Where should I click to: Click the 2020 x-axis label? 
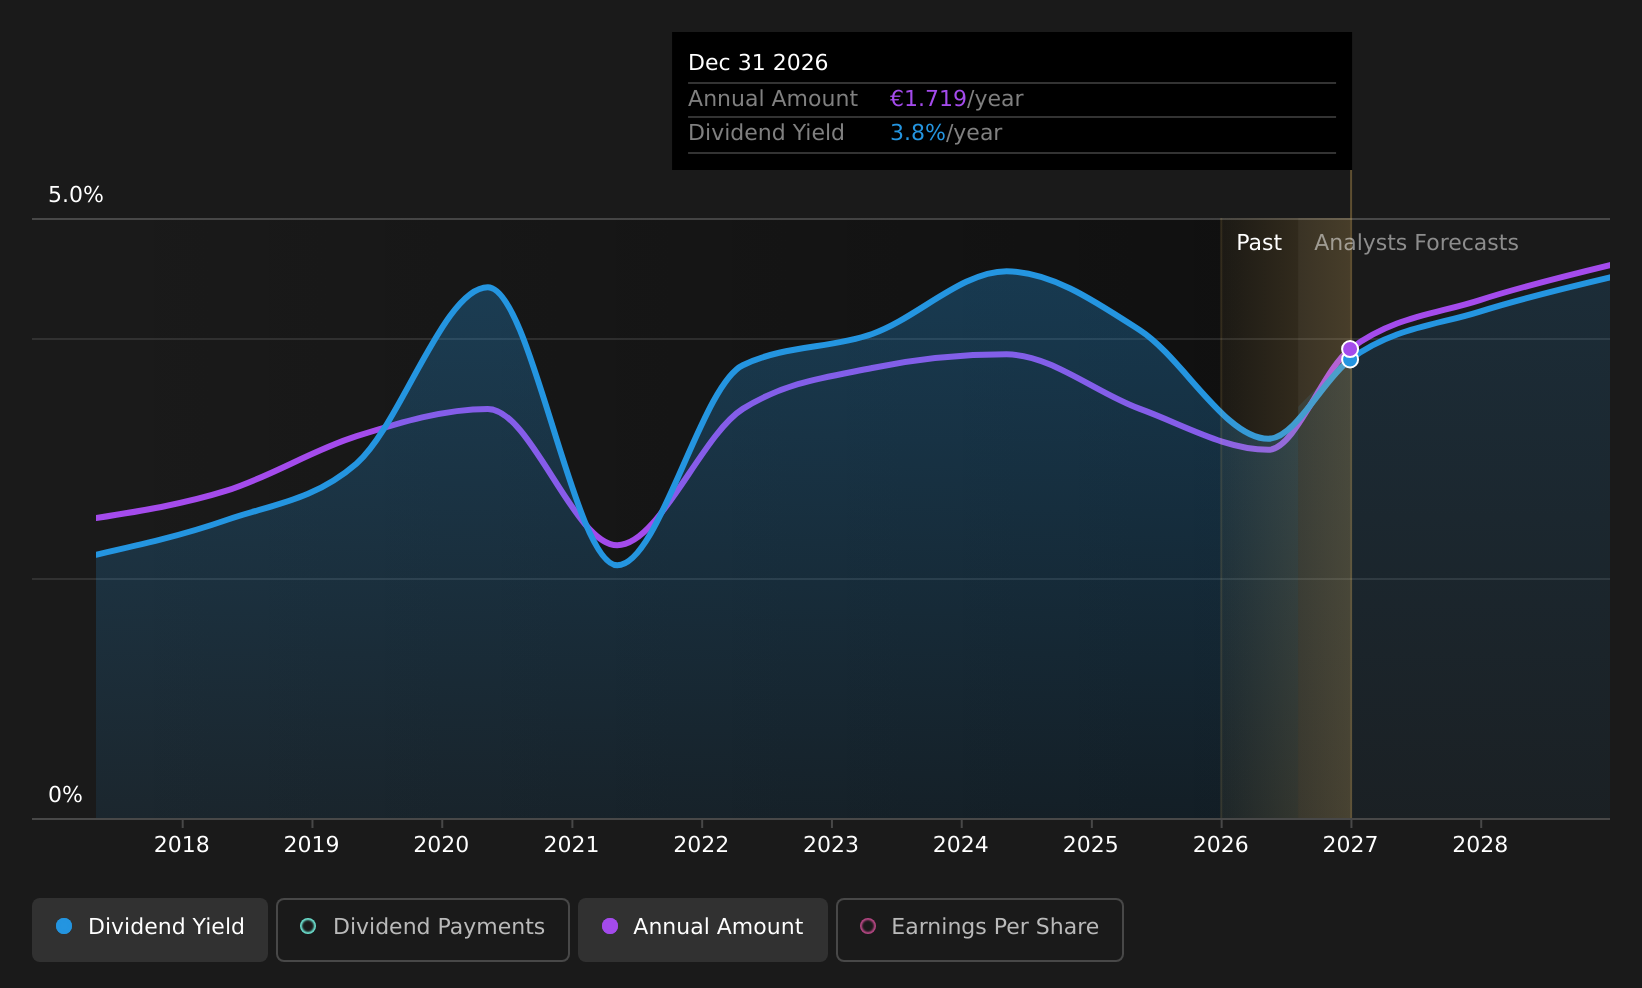[442, 845]
